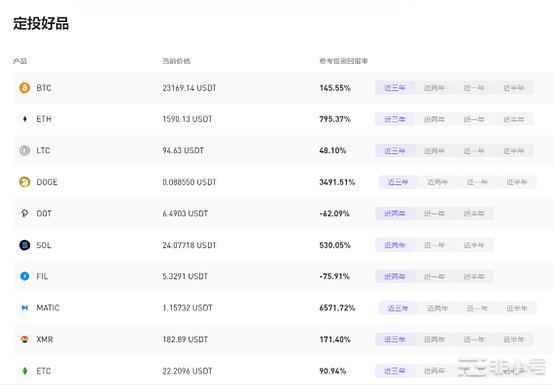Select 近两年 period in SOL row
The width and height of the screenshot is (554, 385).
coord(395,245)
